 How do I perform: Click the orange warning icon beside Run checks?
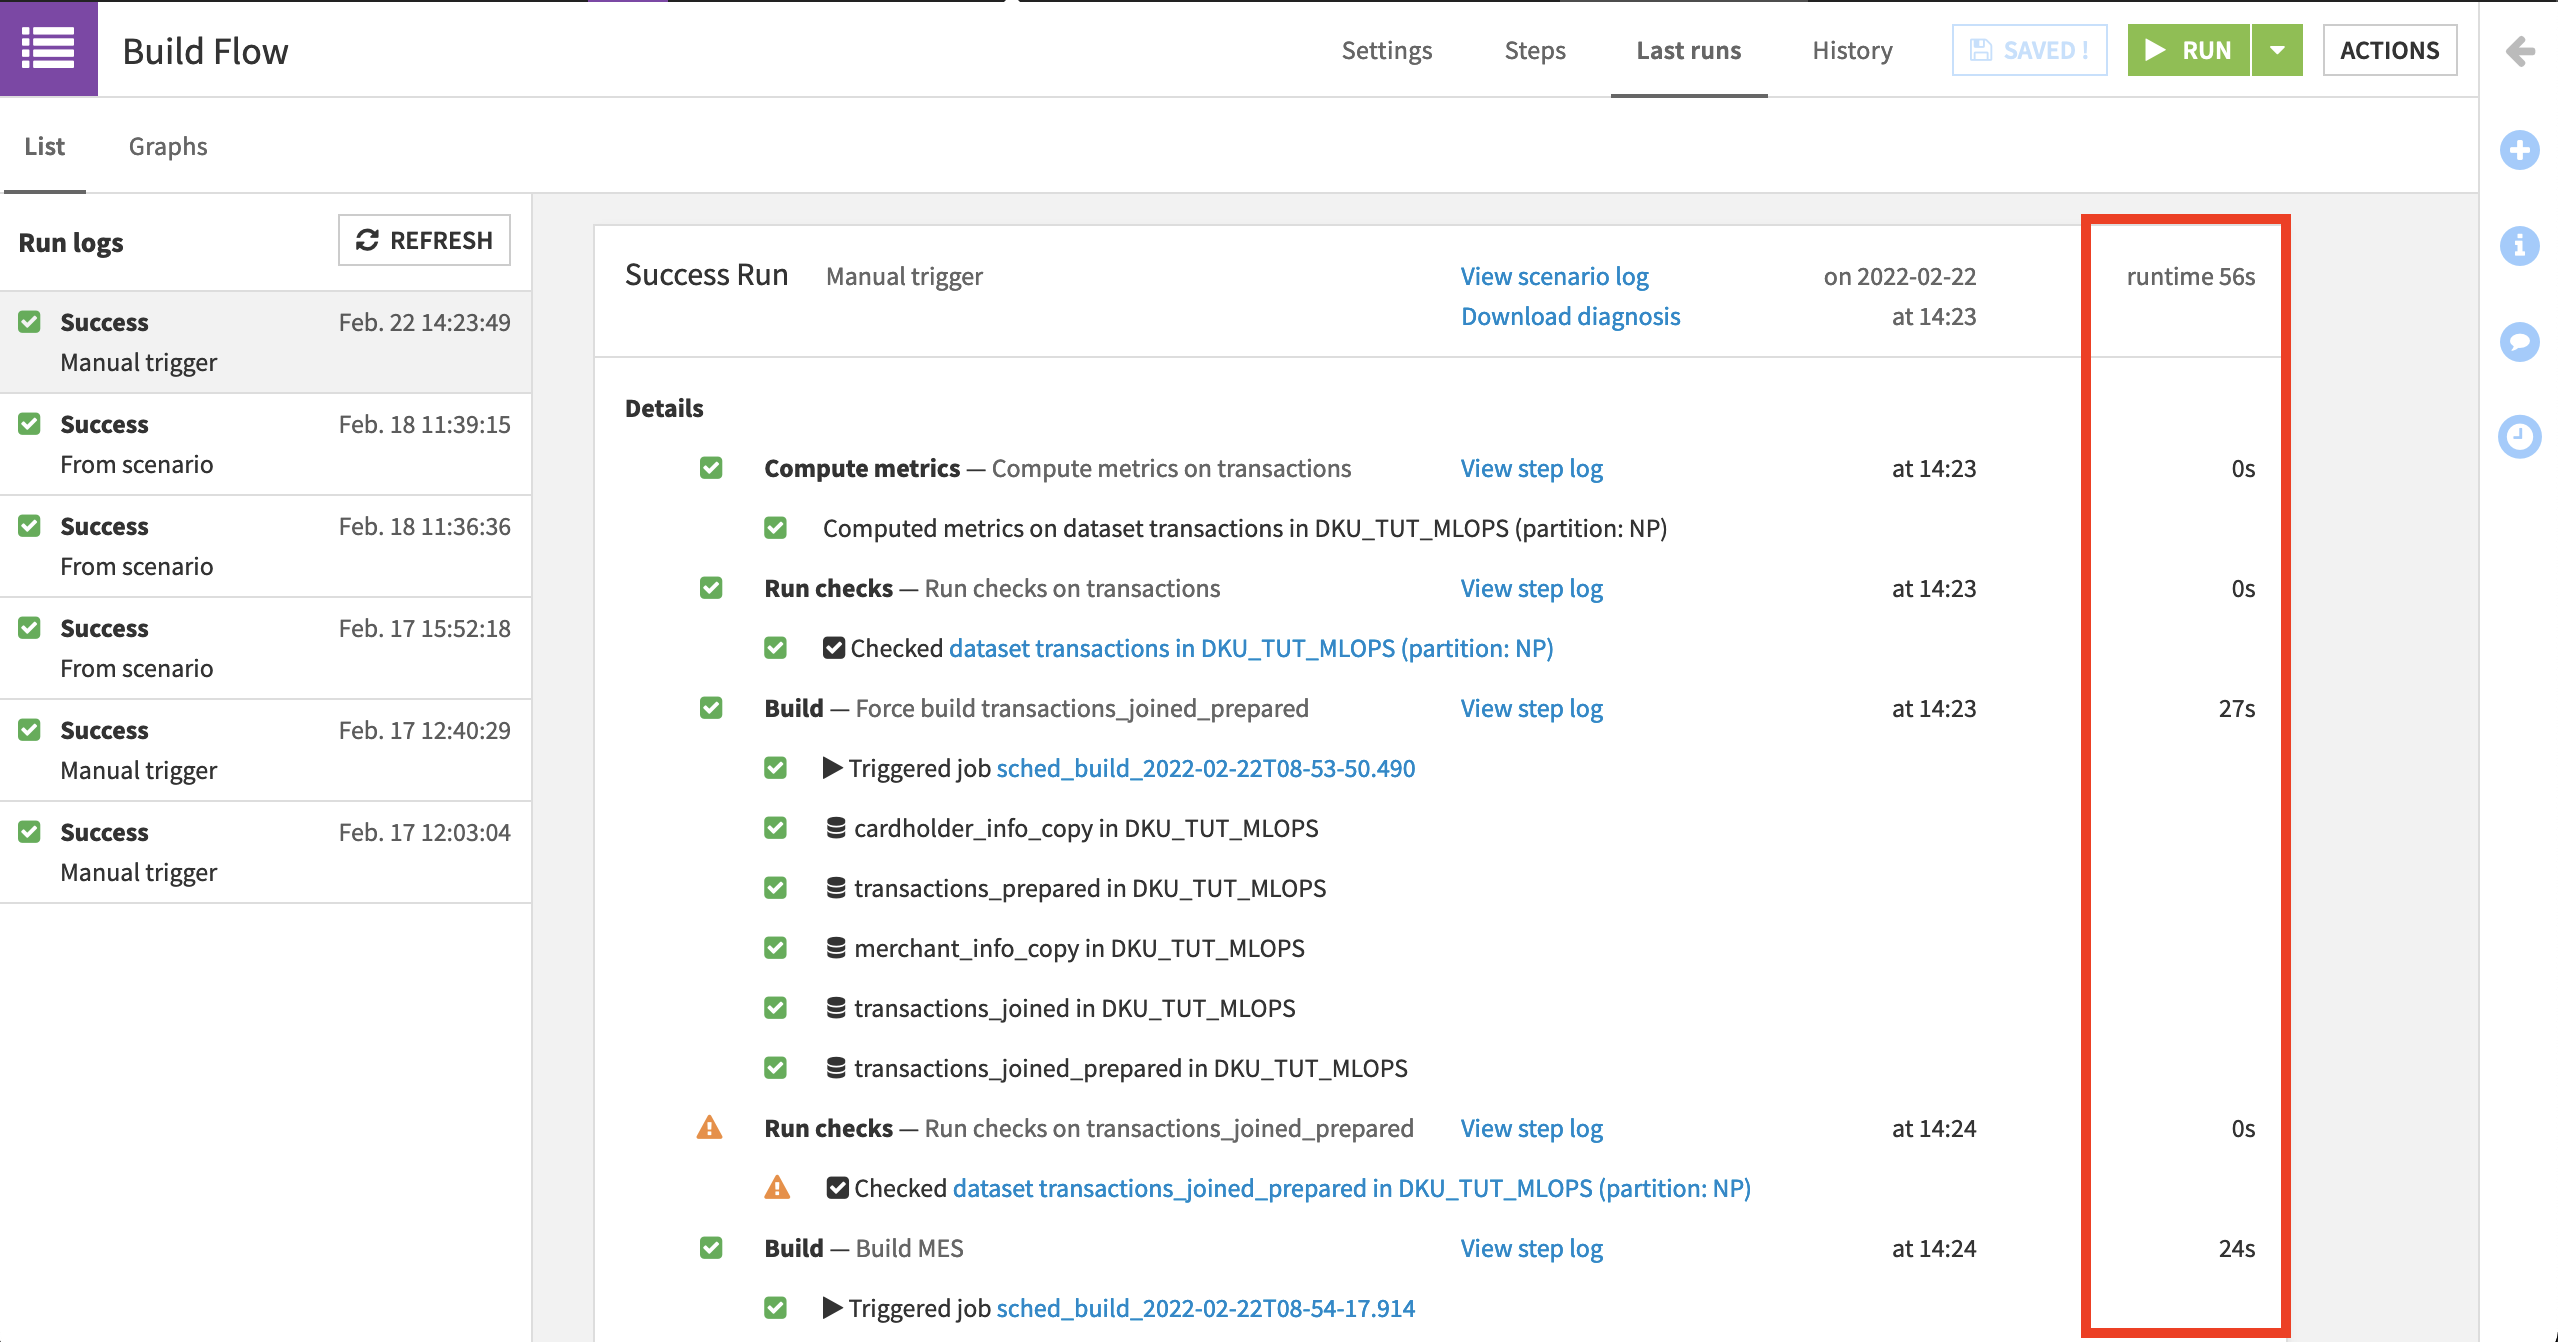[x=709, y=1128]
